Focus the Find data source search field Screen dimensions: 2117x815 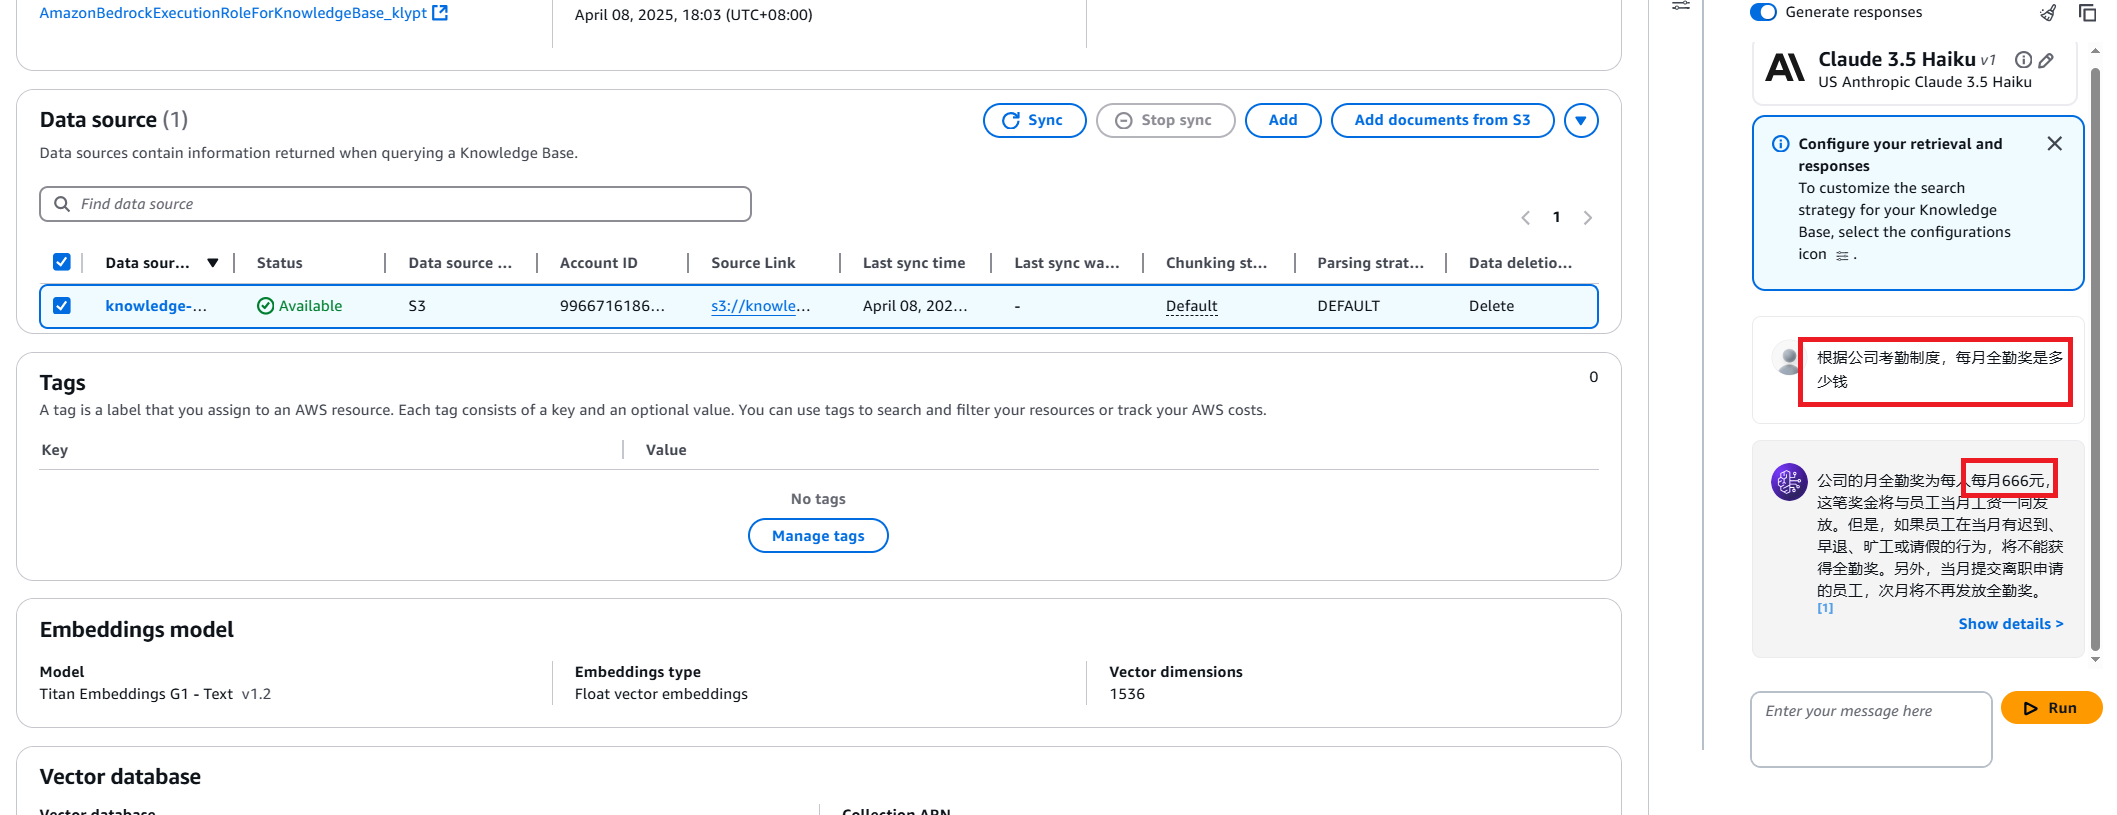[x=395, y=204]
